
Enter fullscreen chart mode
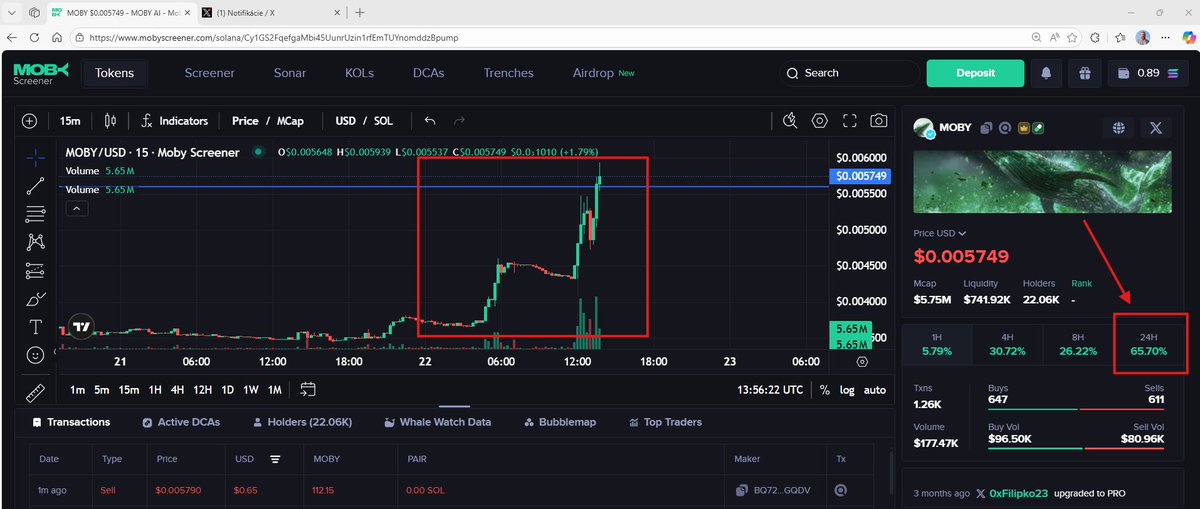pyautogui.click(x=850, y=121)
